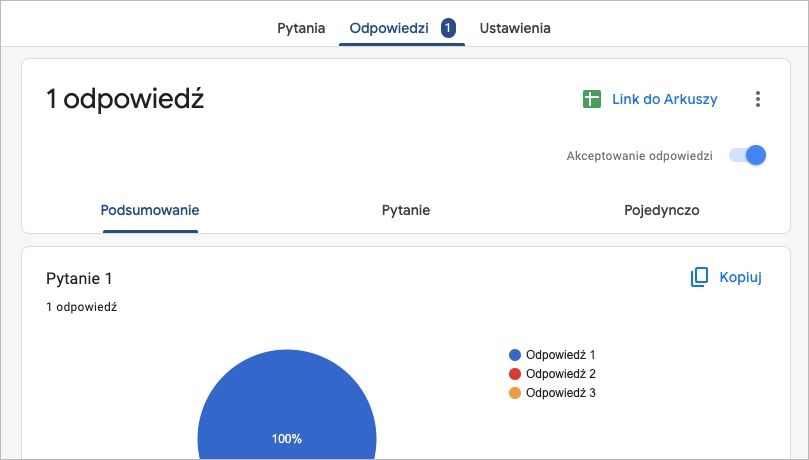Click the orange legend dot for Odpowiedź 3
The height and width of the screenshot is (460, 809).
(x=515, y=393)
